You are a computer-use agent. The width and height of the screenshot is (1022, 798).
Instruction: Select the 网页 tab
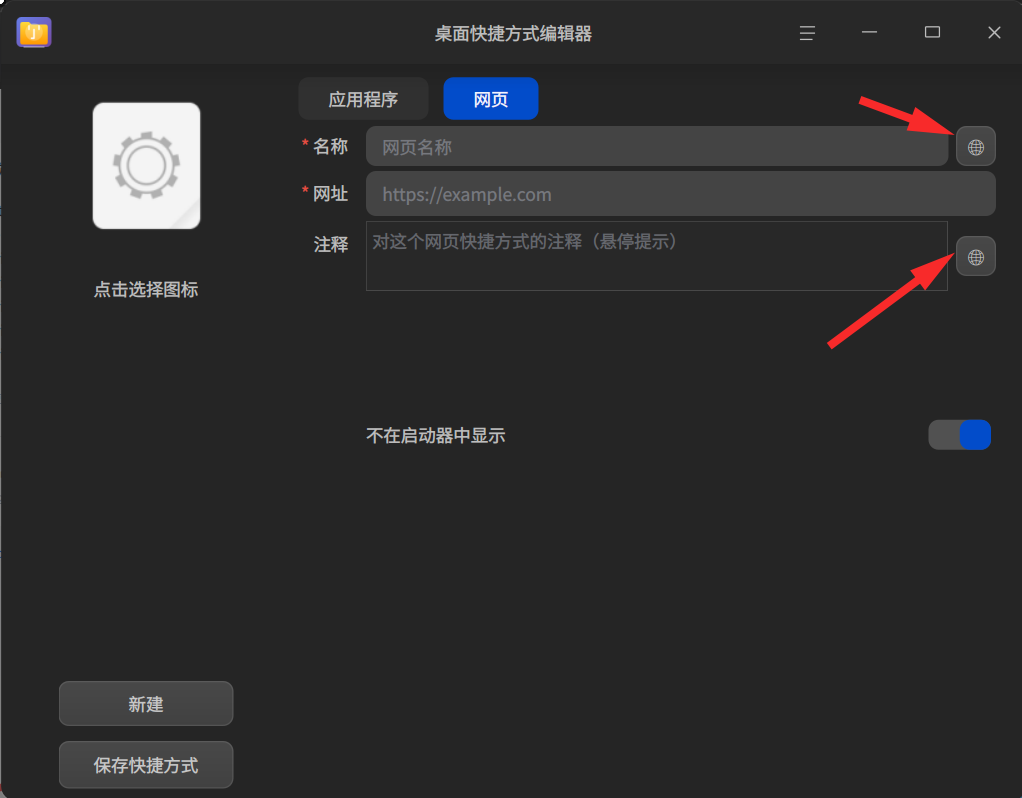491,99
